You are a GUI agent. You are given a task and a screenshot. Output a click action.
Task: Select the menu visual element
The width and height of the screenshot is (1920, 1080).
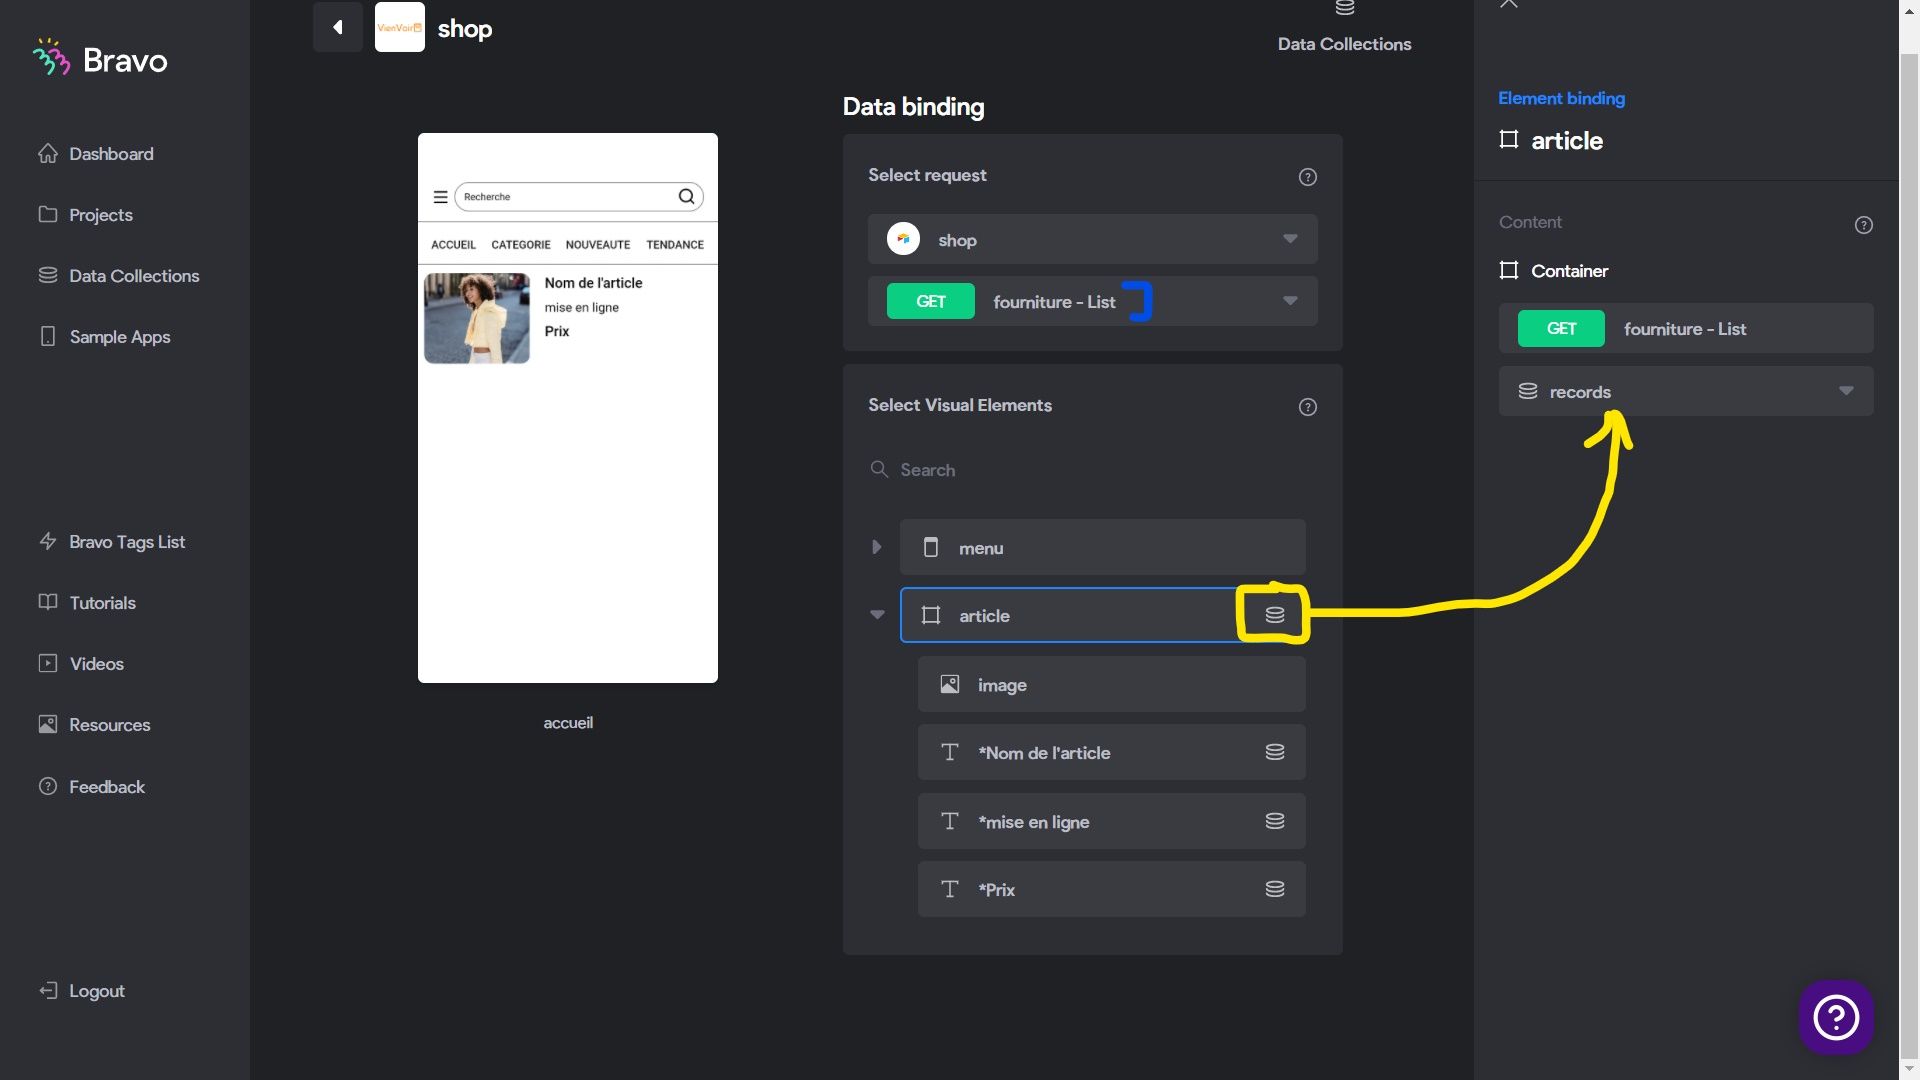[x=1102, y=547]
